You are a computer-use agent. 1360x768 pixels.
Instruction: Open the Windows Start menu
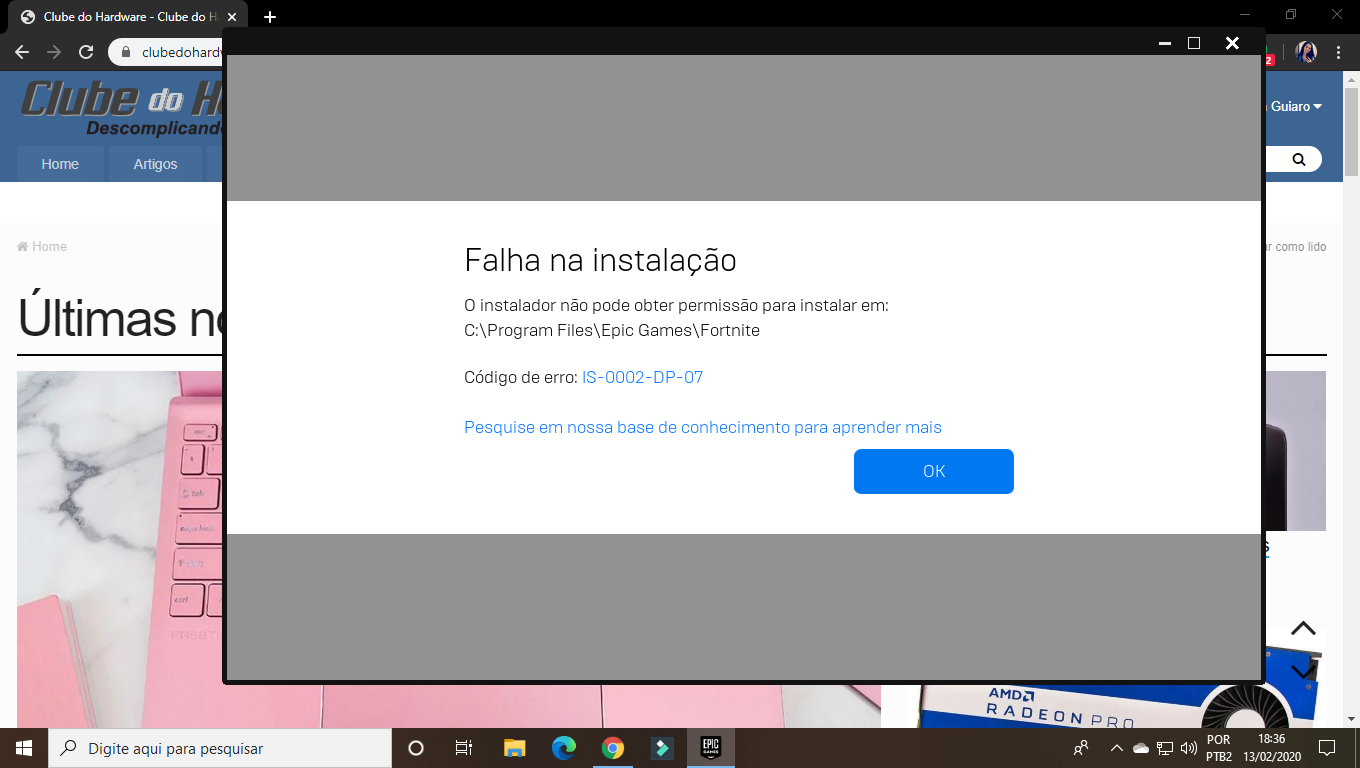(24, 748)
